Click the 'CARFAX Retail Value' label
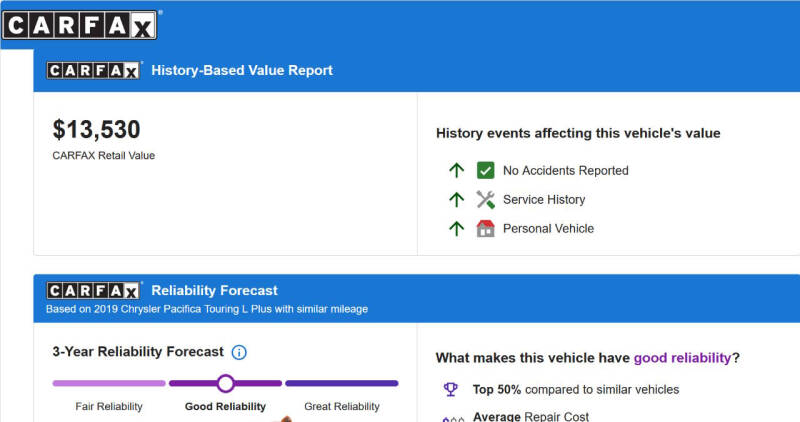Screen dimensions: 800x422 coord(104,156)
